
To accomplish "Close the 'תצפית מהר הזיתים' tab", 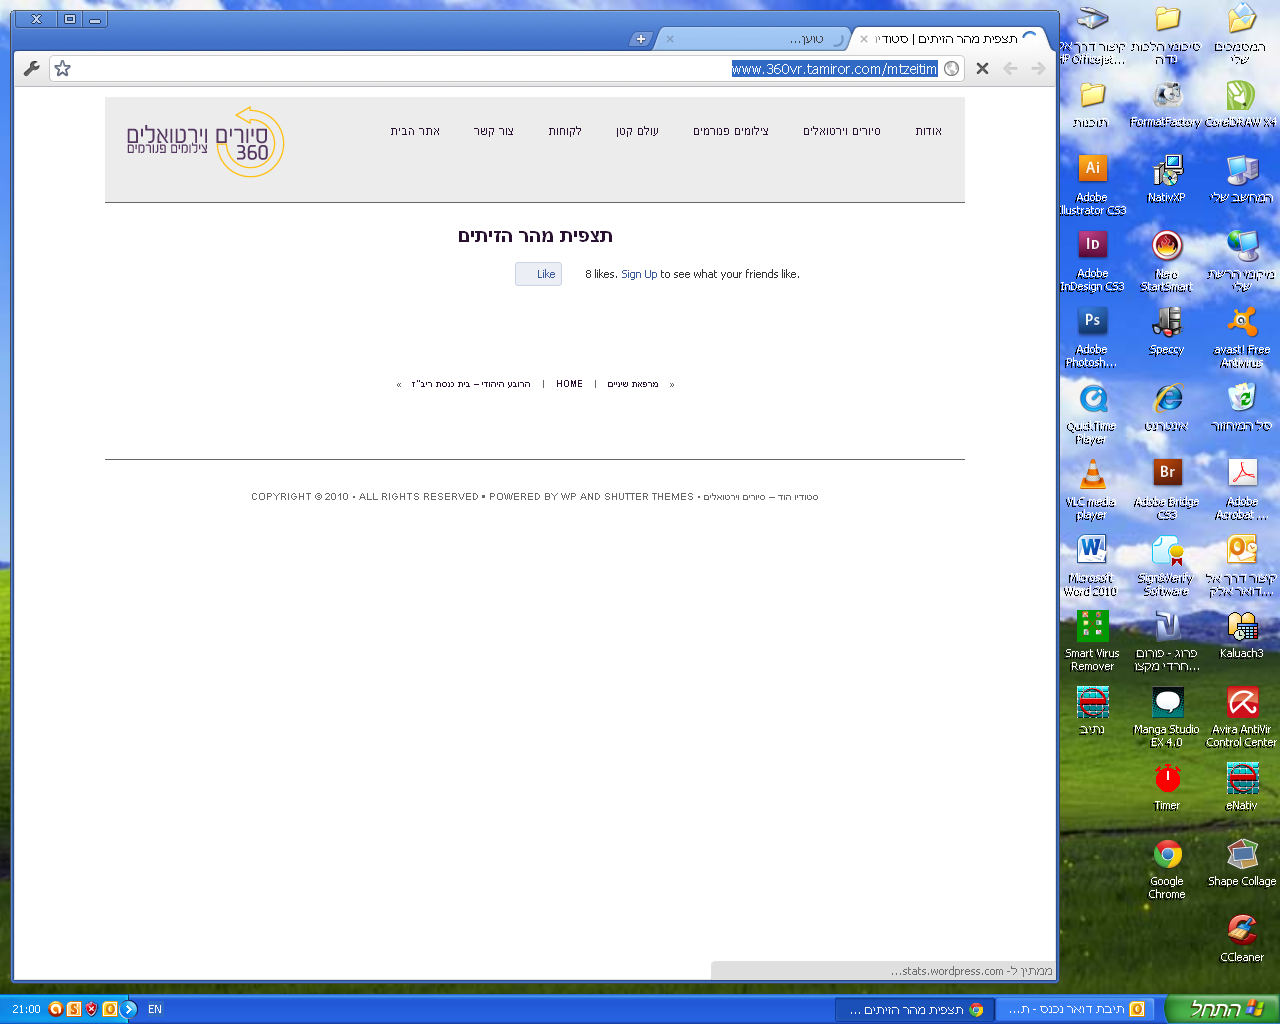I will pos(864,39).
